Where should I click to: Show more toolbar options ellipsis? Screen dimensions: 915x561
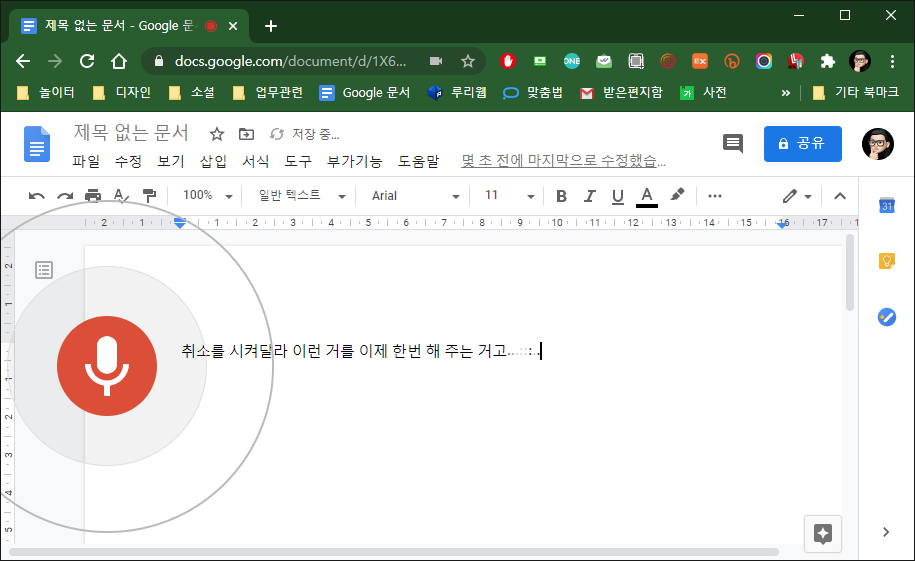coord(715,196)
